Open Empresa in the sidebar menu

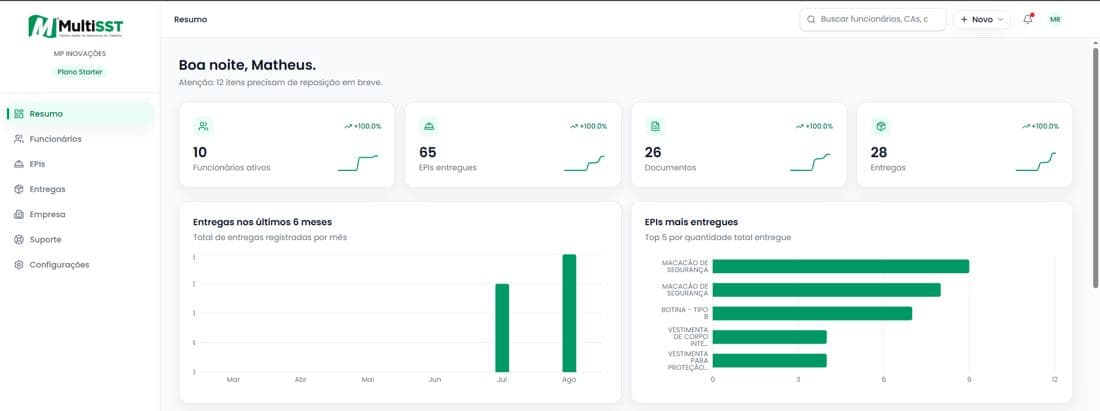[79, 215]
